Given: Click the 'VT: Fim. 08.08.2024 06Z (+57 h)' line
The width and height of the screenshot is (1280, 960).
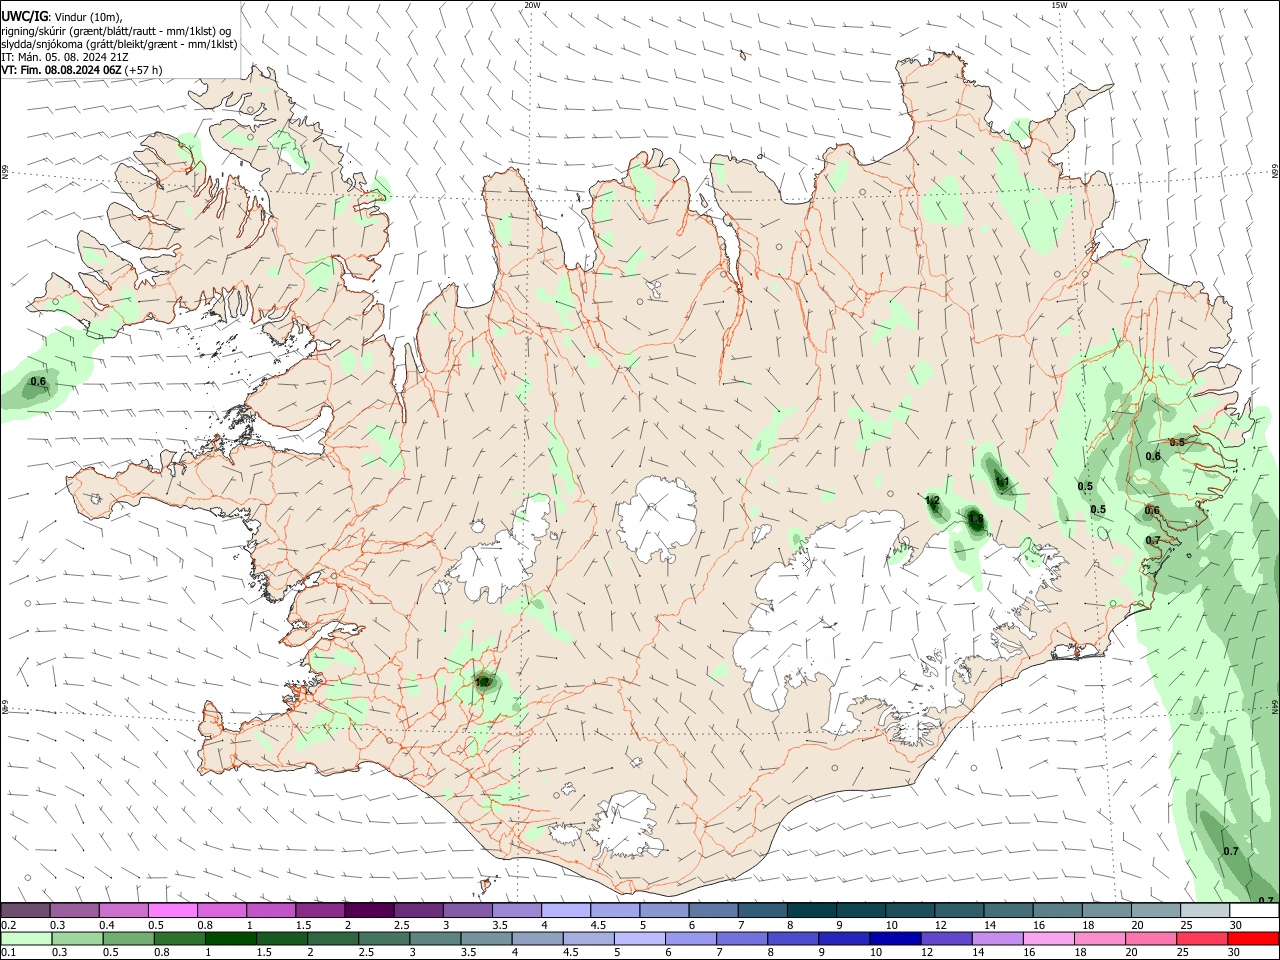Looking at the screenshot, I should tap(82, 69).
